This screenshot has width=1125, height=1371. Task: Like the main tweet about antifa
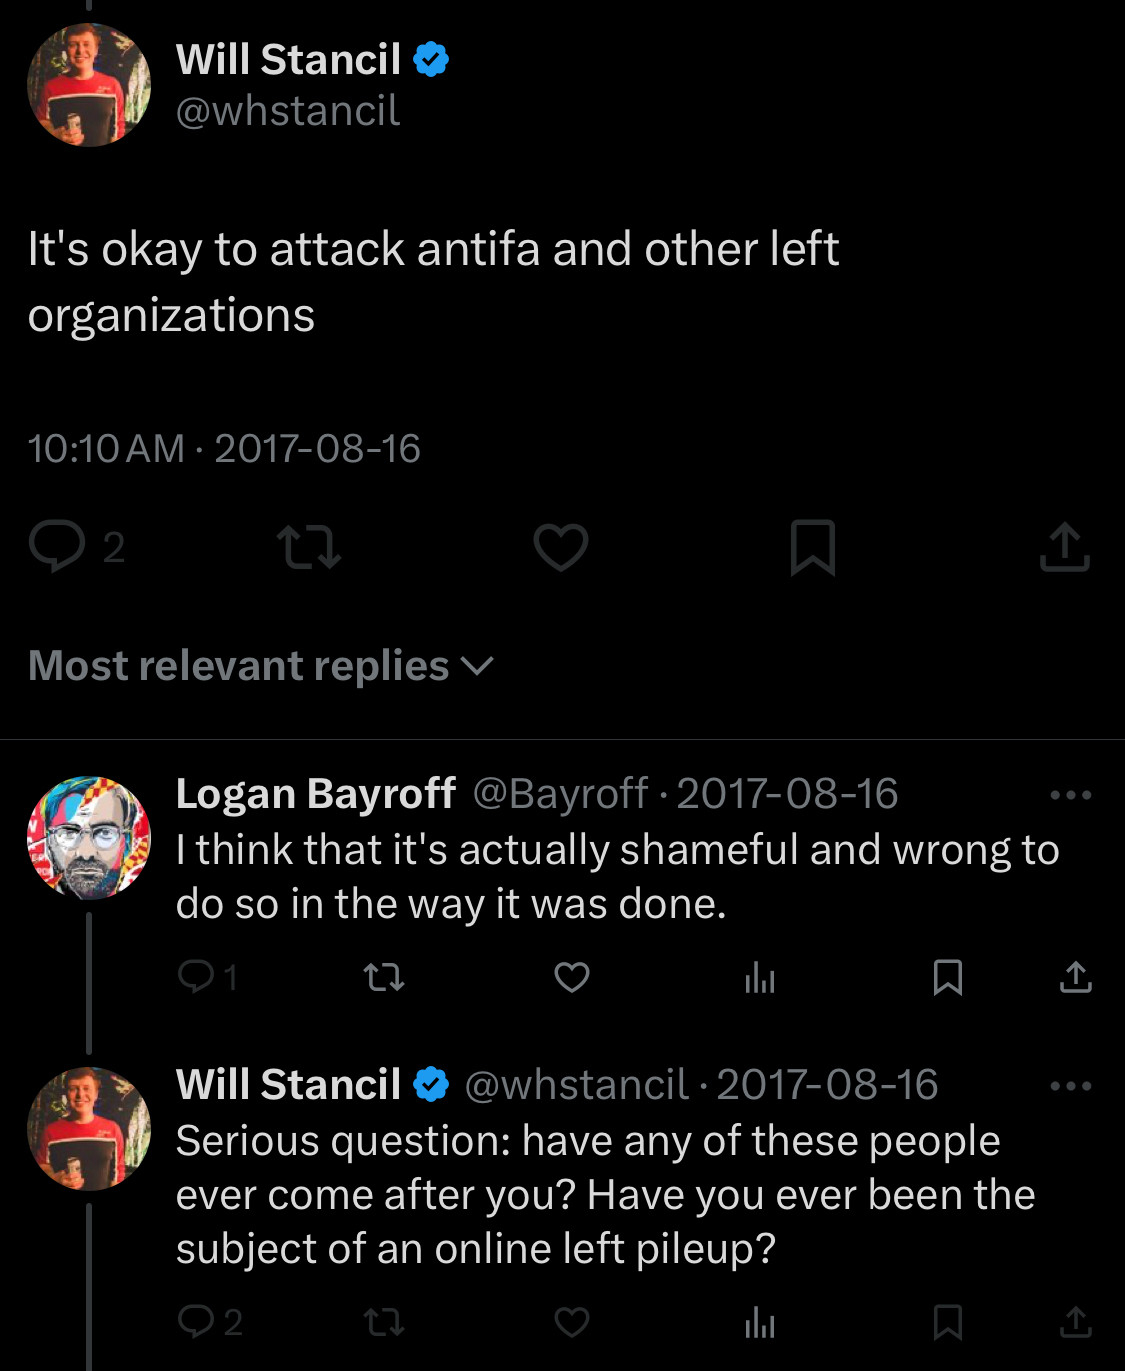560,547
